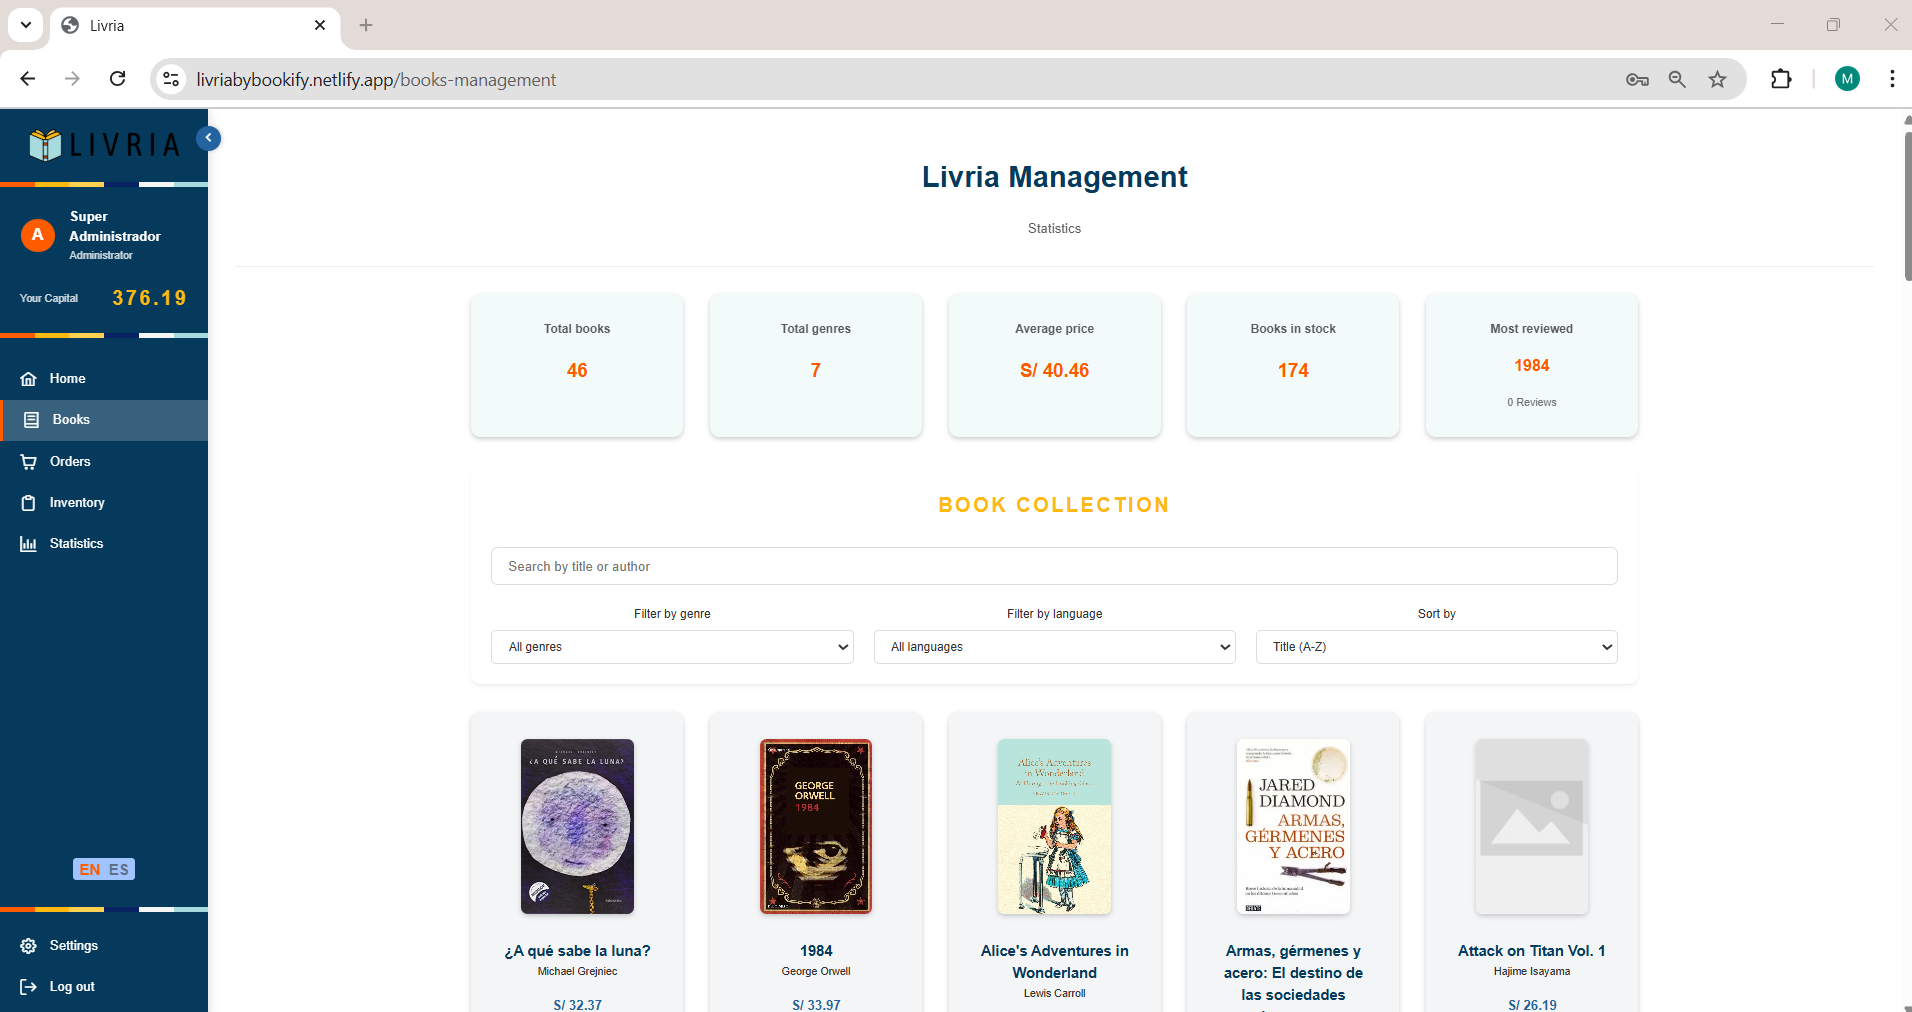Switch the language to EN

[90, 869]
